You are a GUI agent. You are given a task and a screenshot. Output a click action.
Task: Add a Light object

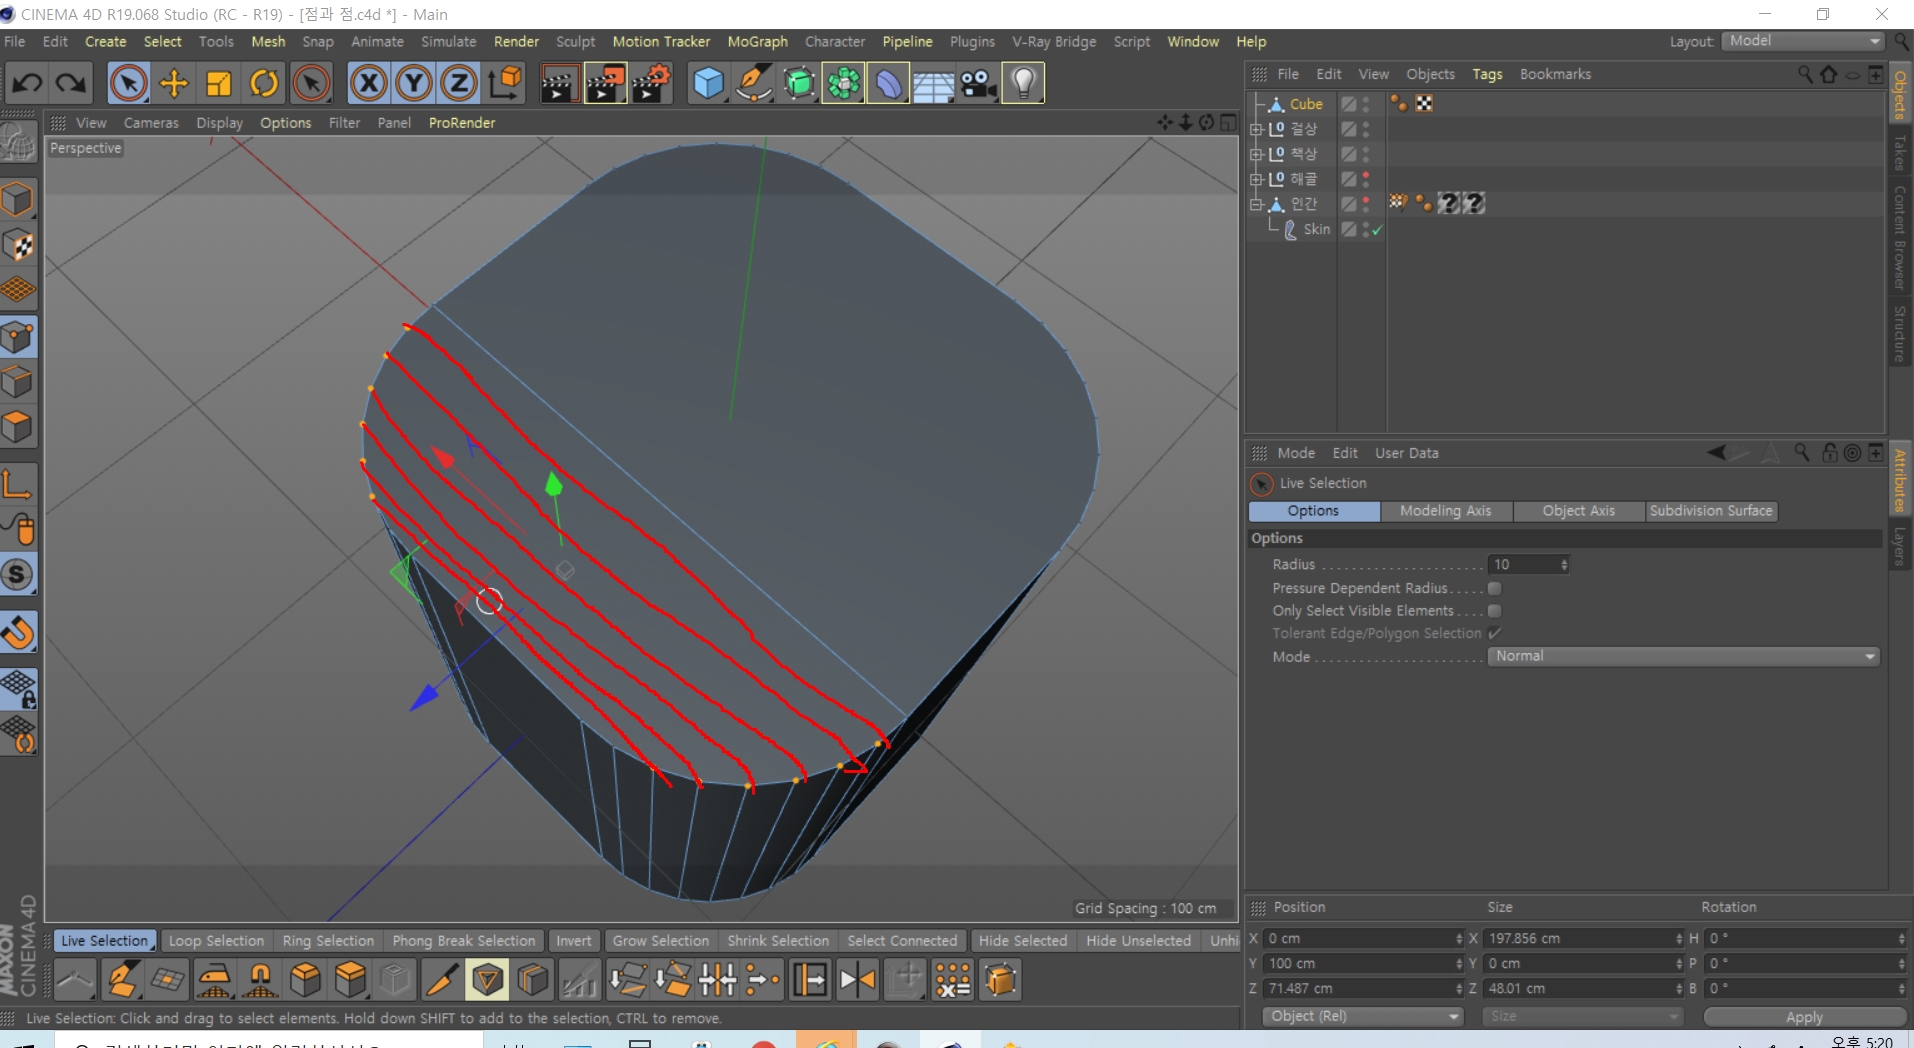pos(1023,83)
